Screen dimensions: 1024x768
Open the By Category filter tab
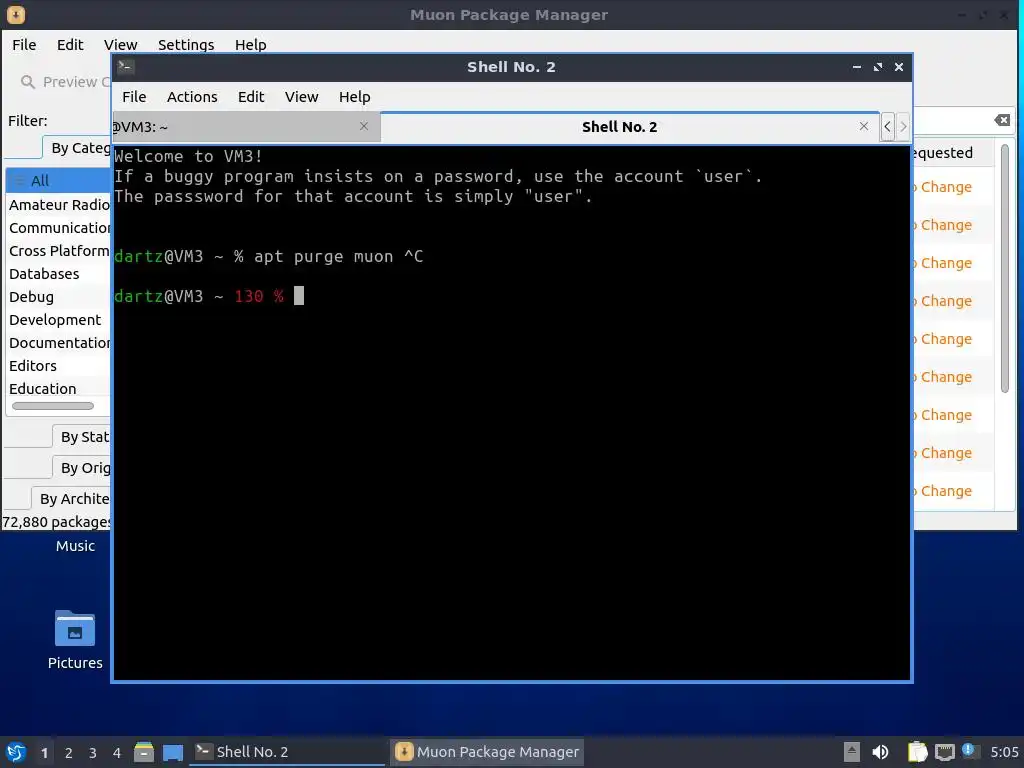click(78, 148)
